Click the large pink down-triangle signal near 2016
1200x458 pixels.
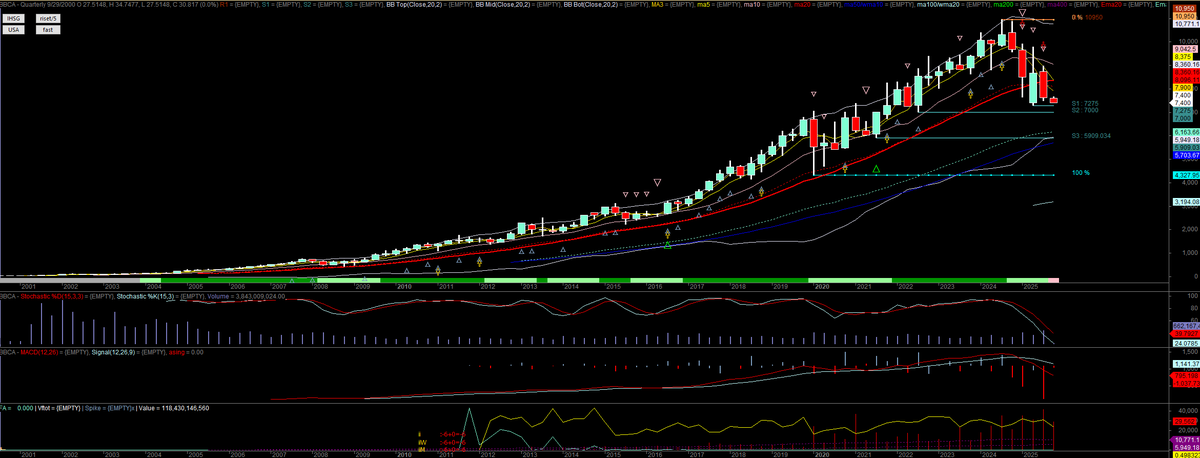point(657,182)
